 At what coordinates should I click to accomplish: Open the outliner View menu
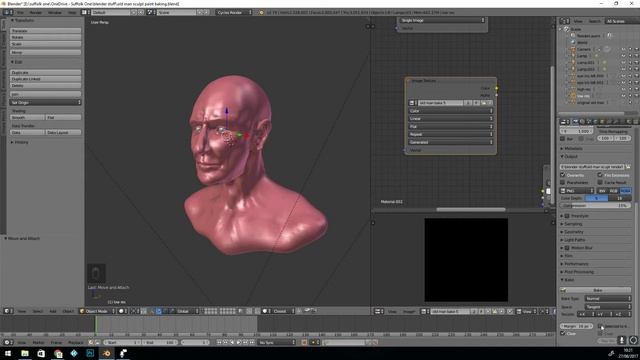[x=578, y=21]
